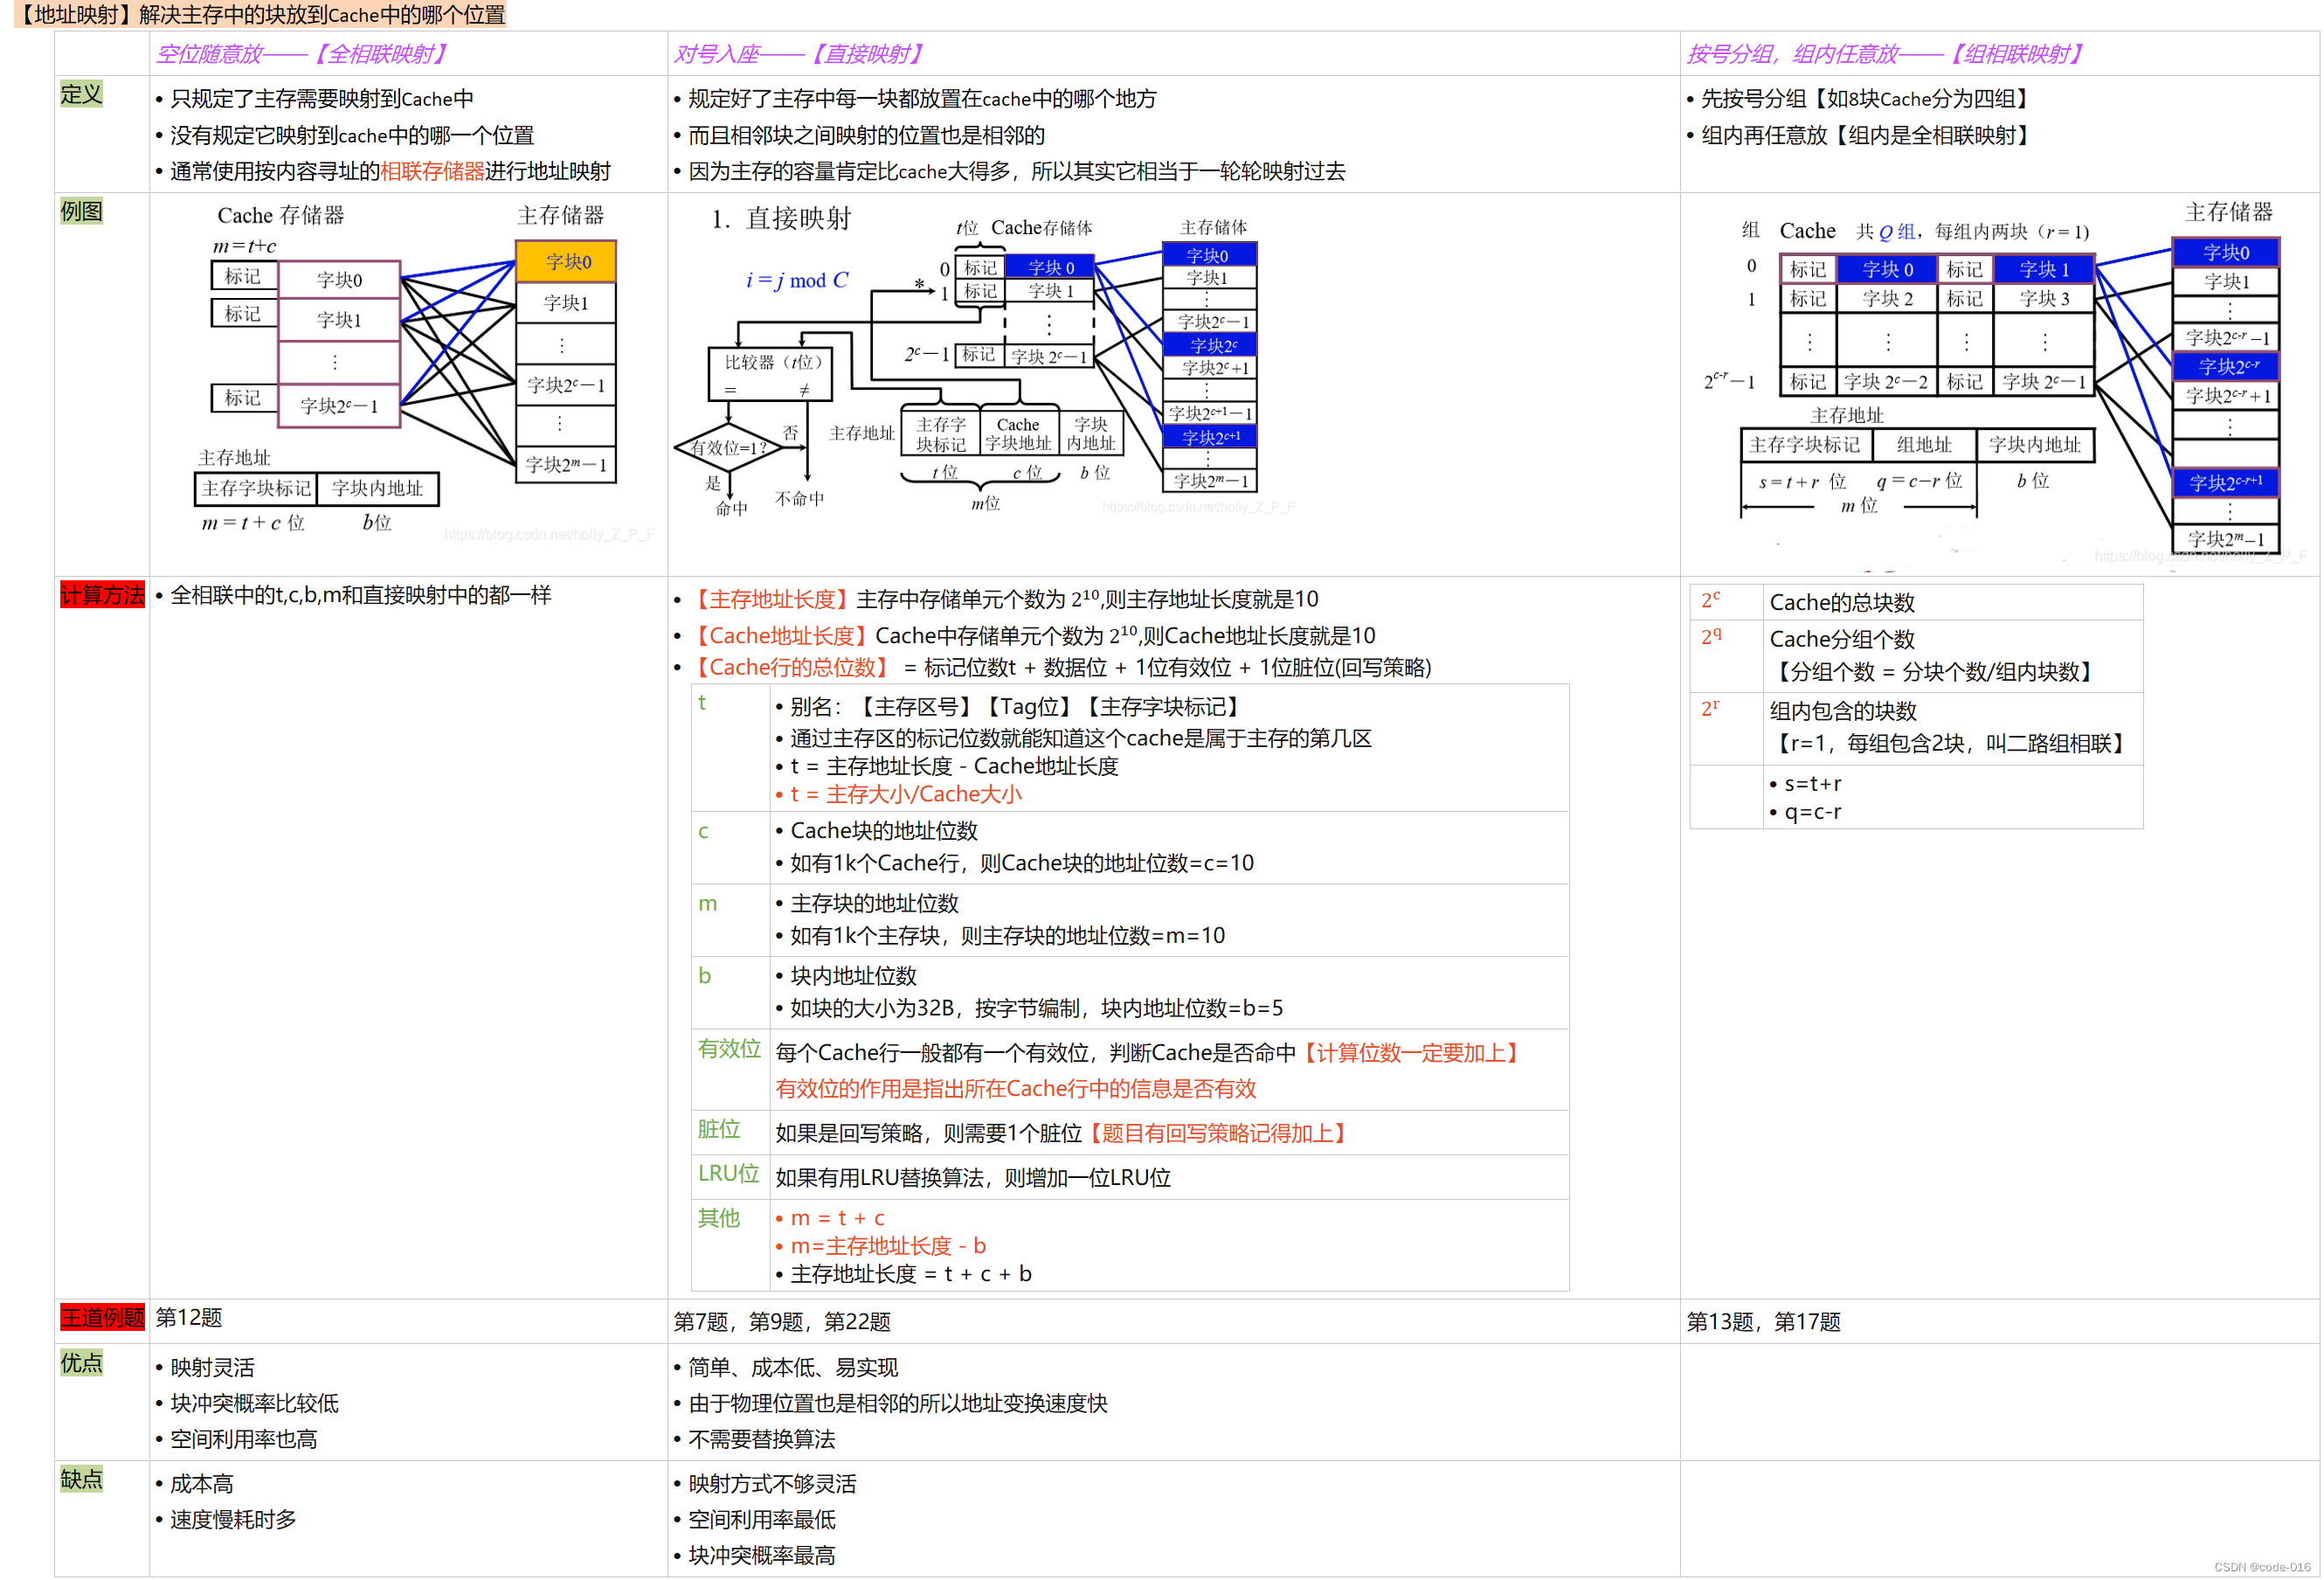Screen dimensions: 2324x1580
Task: Click cell Cache的总块数
Action: coord(1842,602)
